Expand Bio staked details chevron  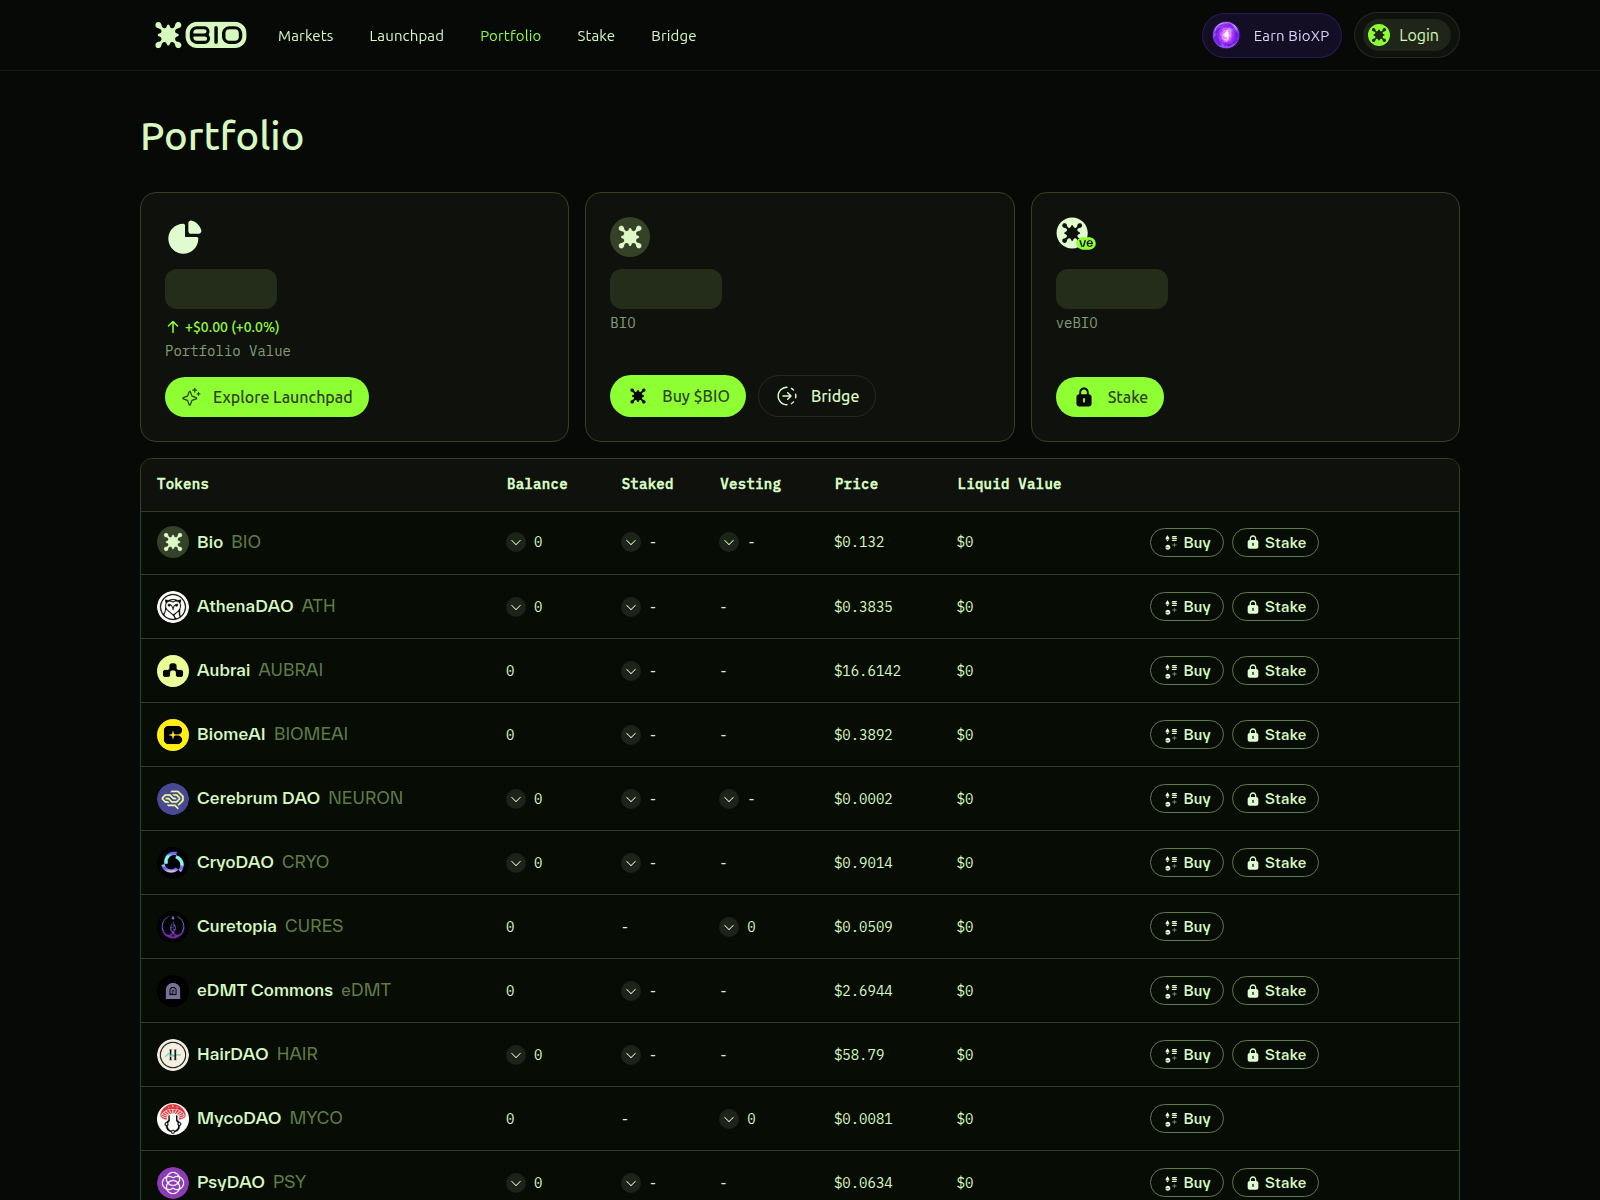coord(631,542)
